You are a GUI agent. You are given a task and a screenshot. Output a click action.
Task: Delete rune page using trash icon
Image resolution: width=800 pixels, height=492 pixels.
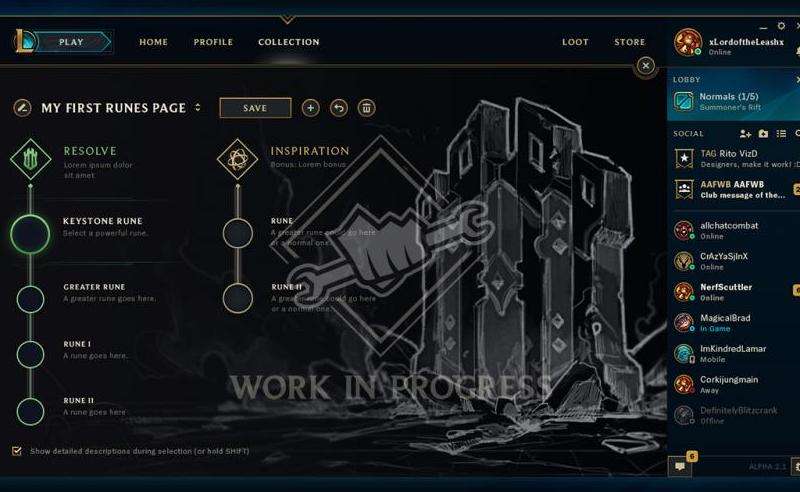(366, 108)
